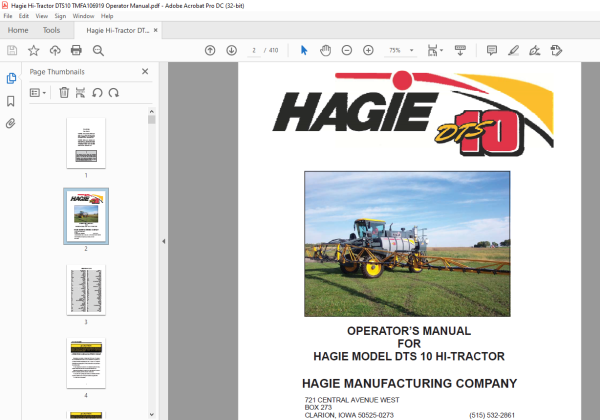Click the page number input field

point(254,50)
